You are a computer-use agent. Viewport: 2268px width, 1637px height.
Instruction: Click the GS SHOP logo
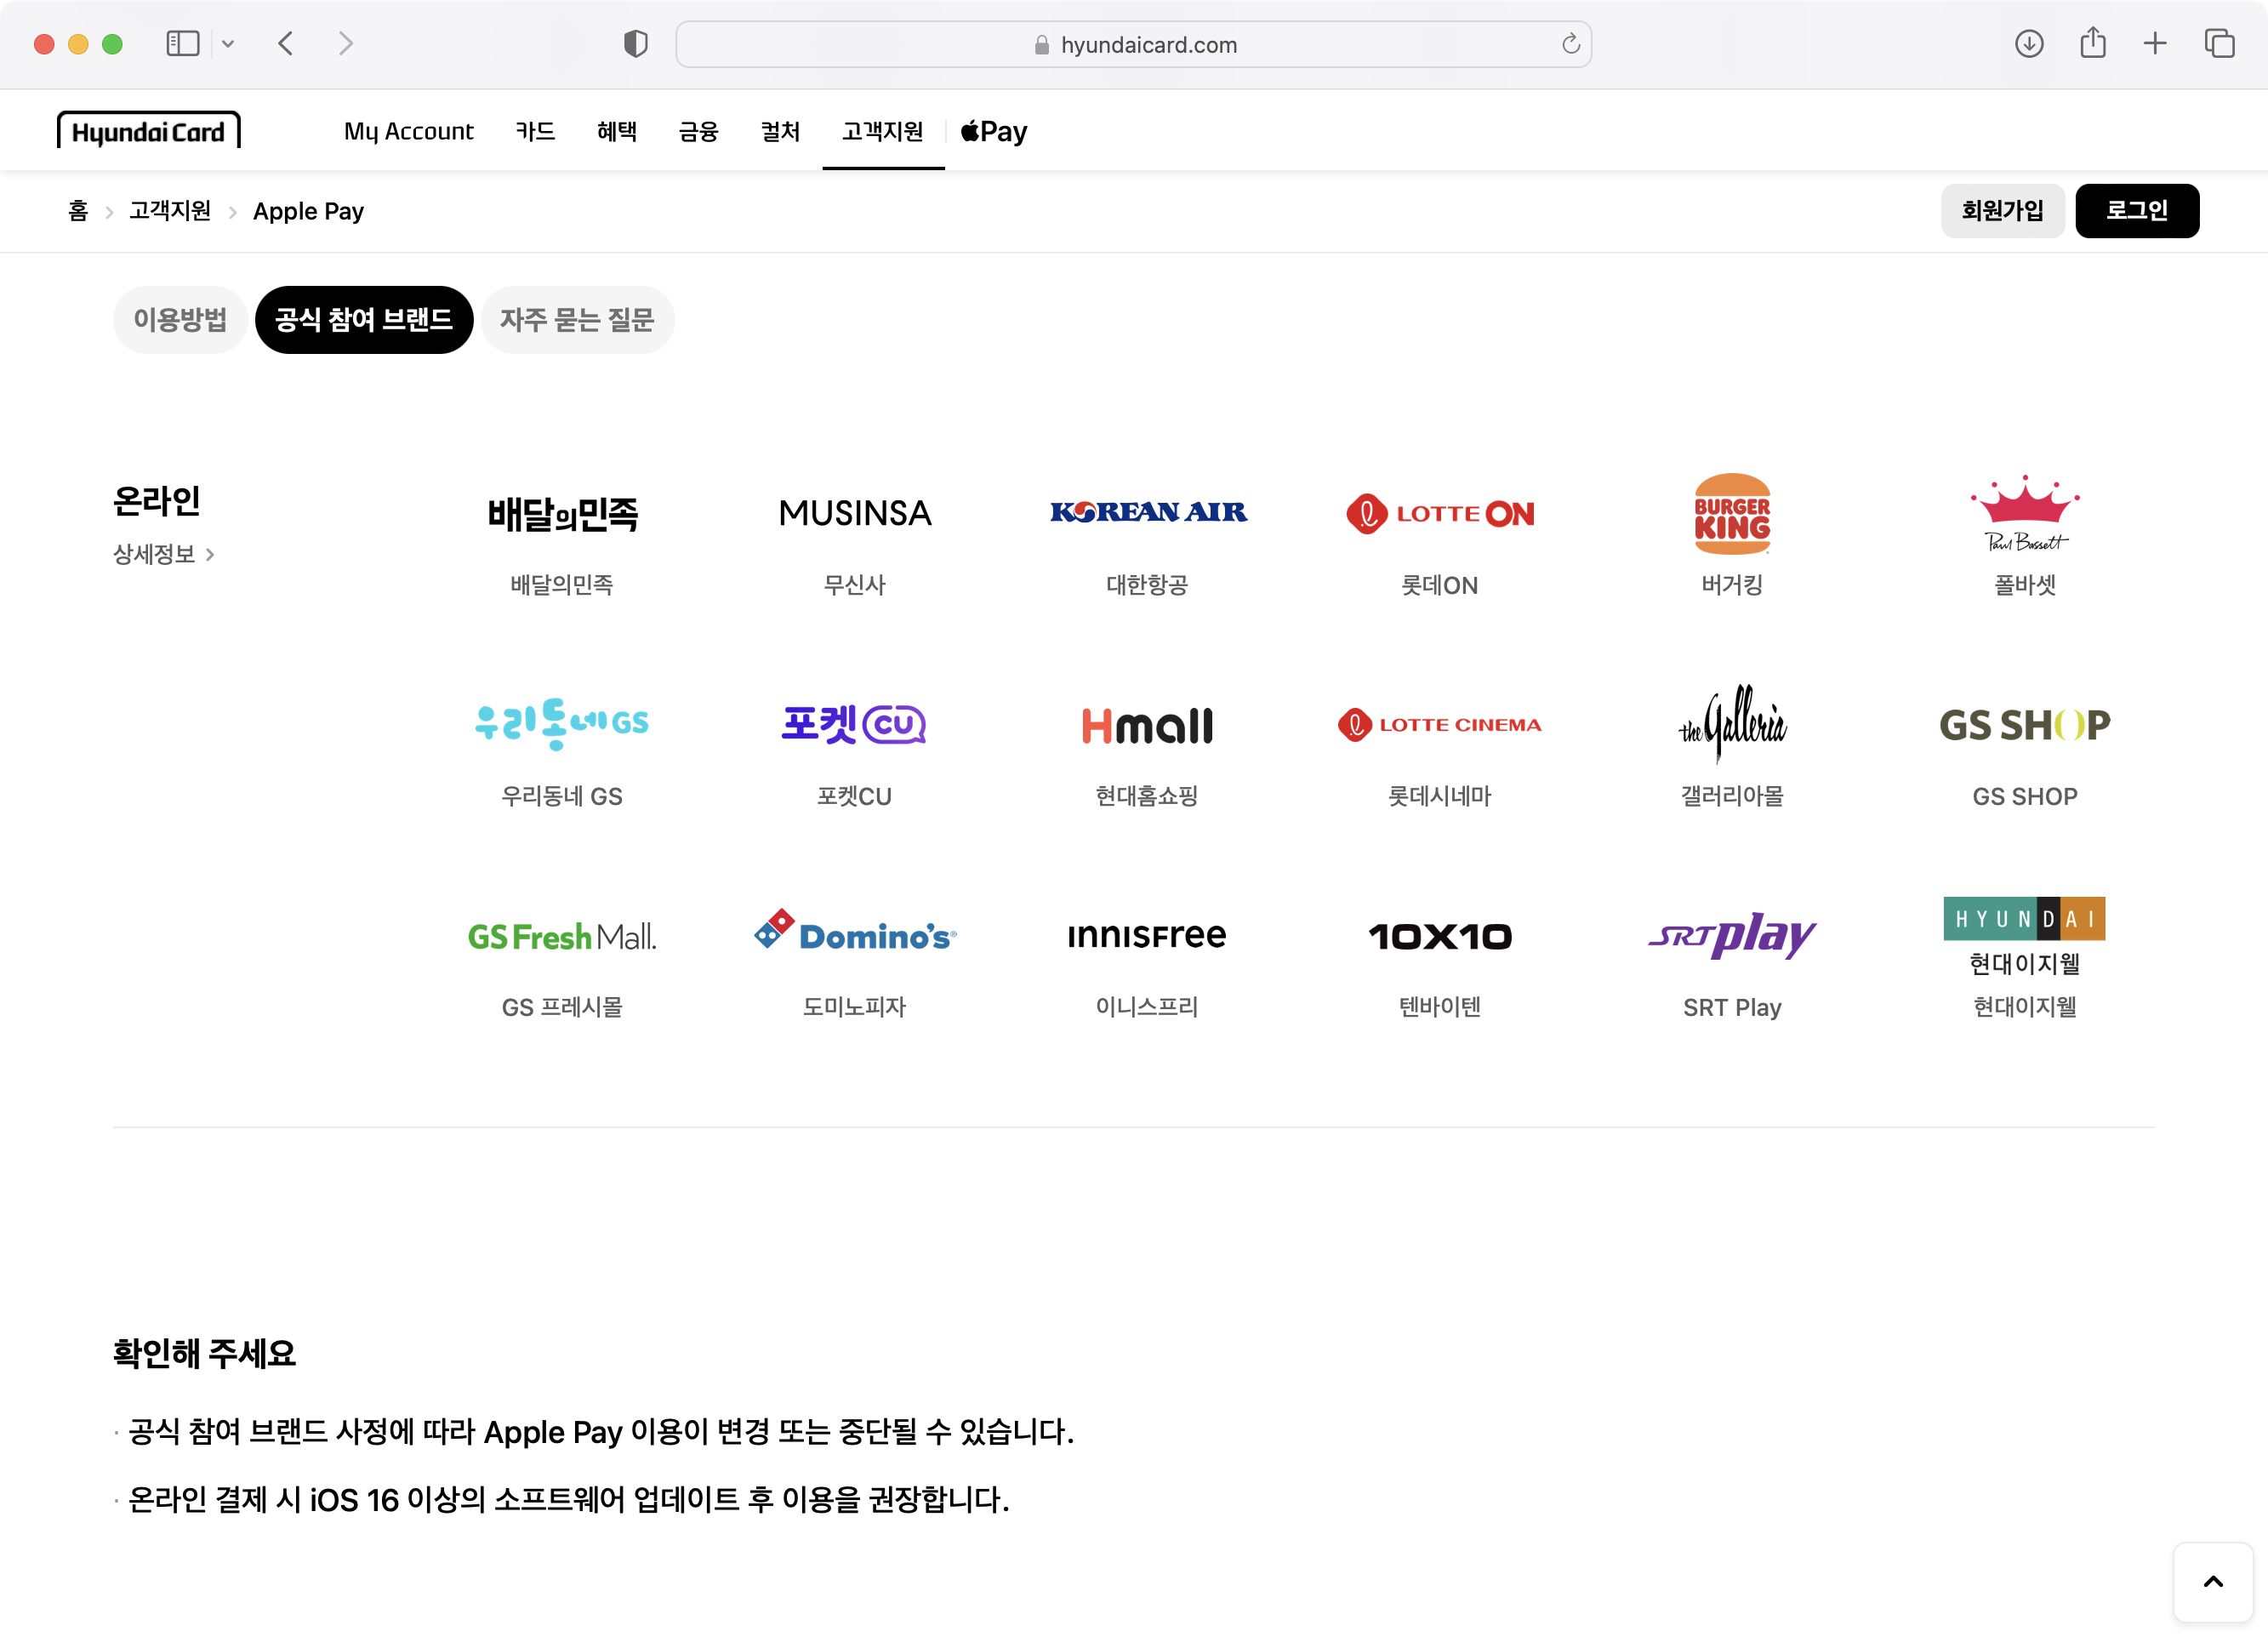[2025, 725]
